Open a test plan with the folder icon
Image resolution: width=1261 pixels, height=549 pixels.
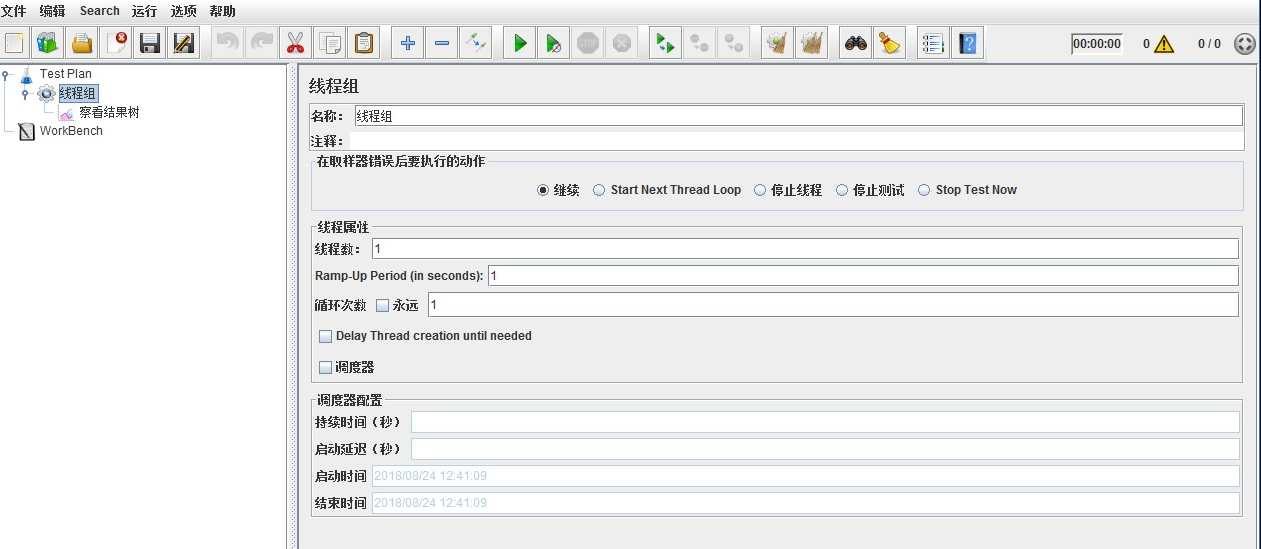click(x=82, y=43)
